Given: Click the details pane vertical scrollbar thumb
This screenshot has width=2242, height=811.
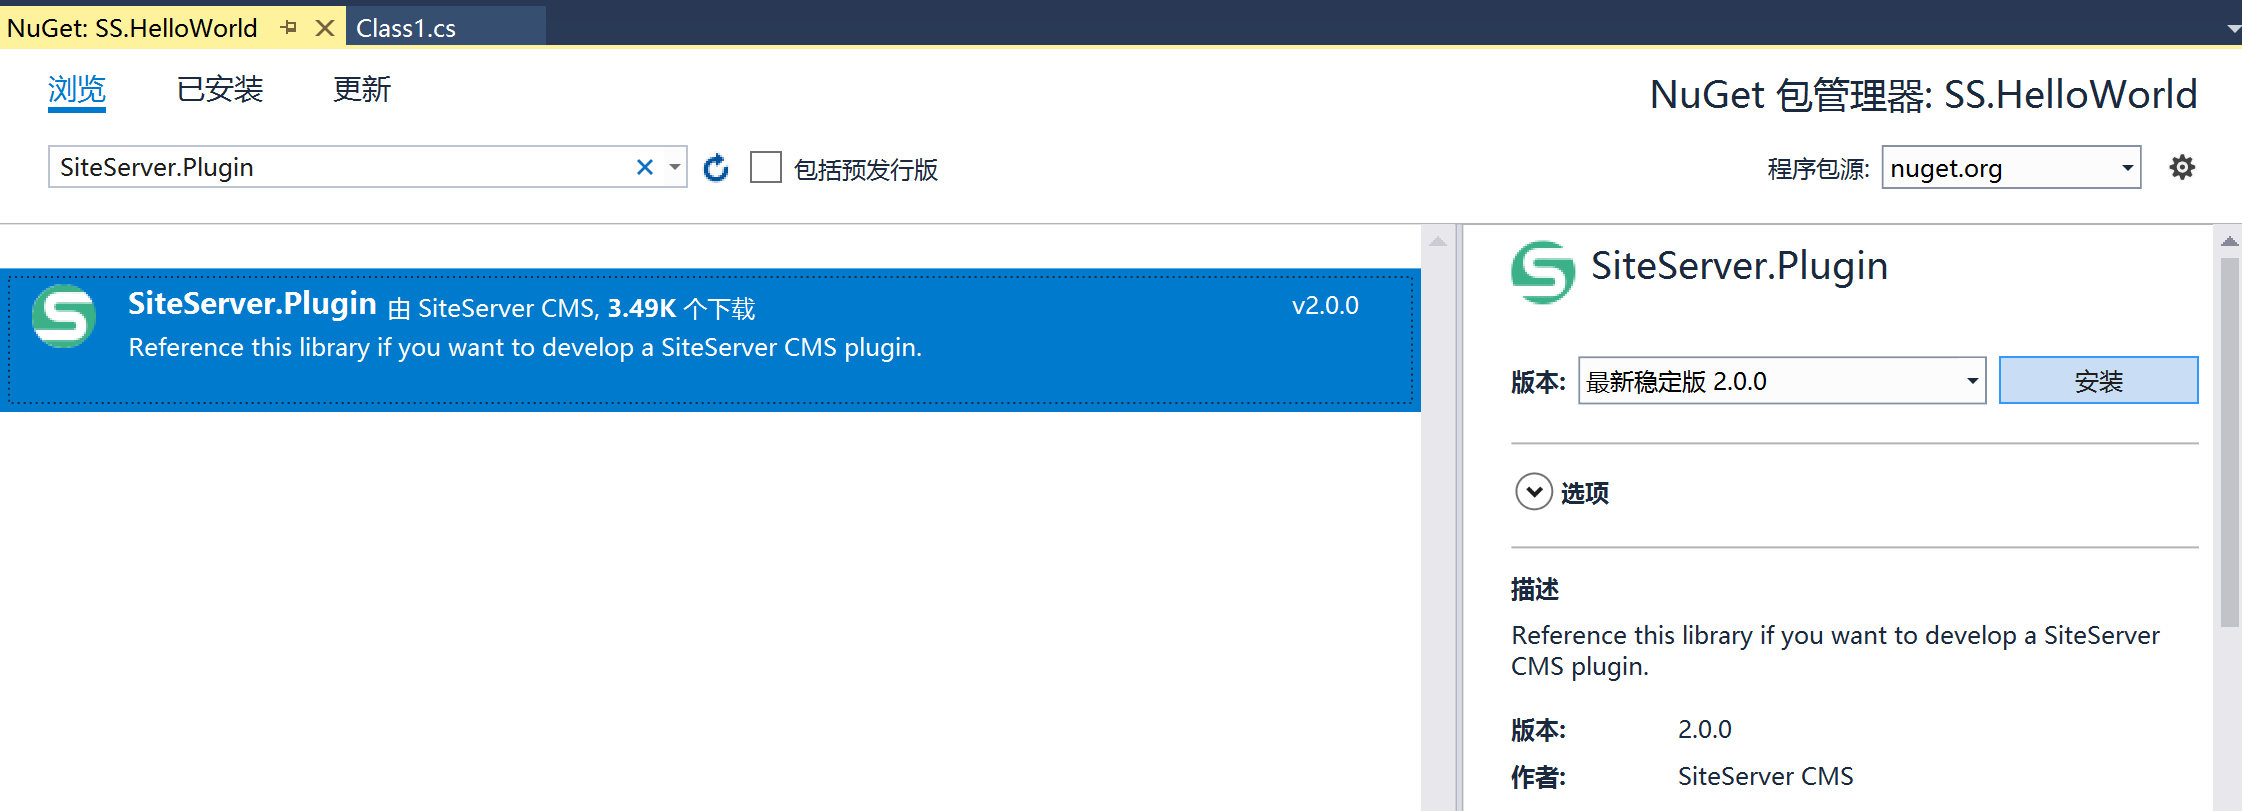Looking at the screenshot, I should [x=2229, y=442].
